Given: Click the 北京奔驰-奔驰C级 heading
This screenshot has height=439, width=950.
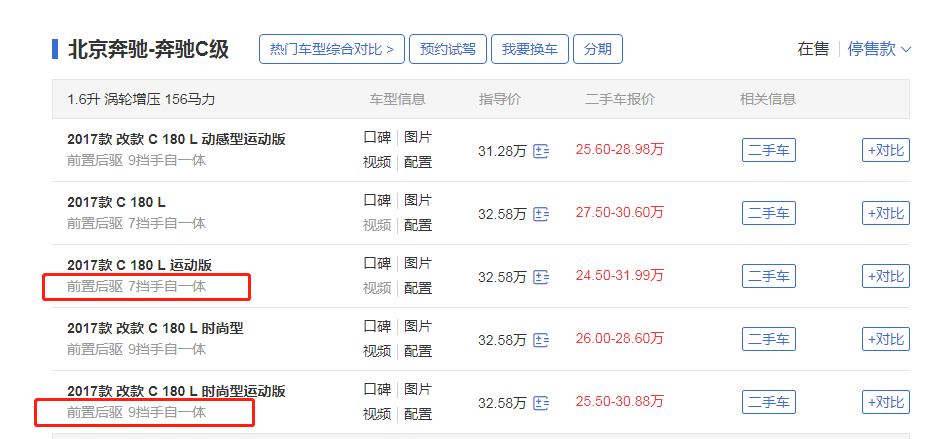Looking at the screenshot, I should click(x=148, y=49).
